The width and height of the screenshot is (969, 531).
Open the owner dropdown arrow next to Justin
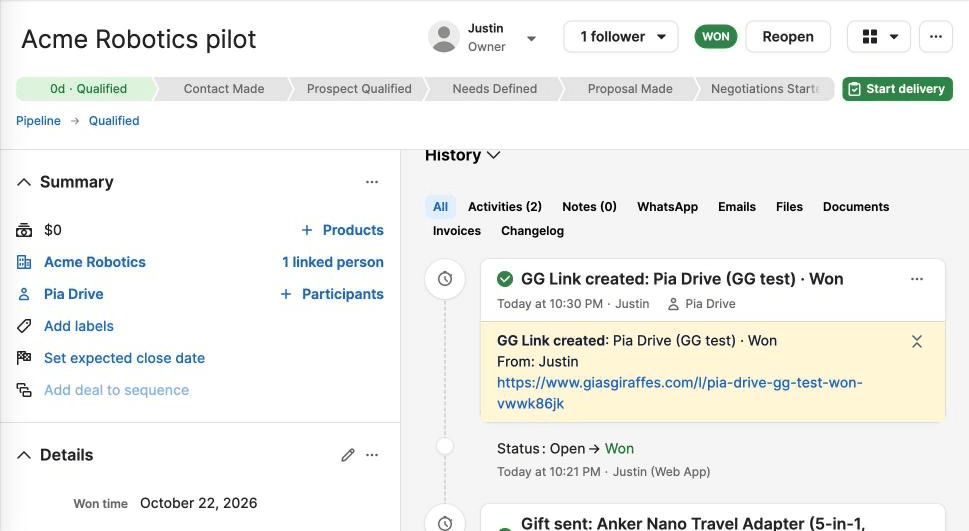pos(531,38)
